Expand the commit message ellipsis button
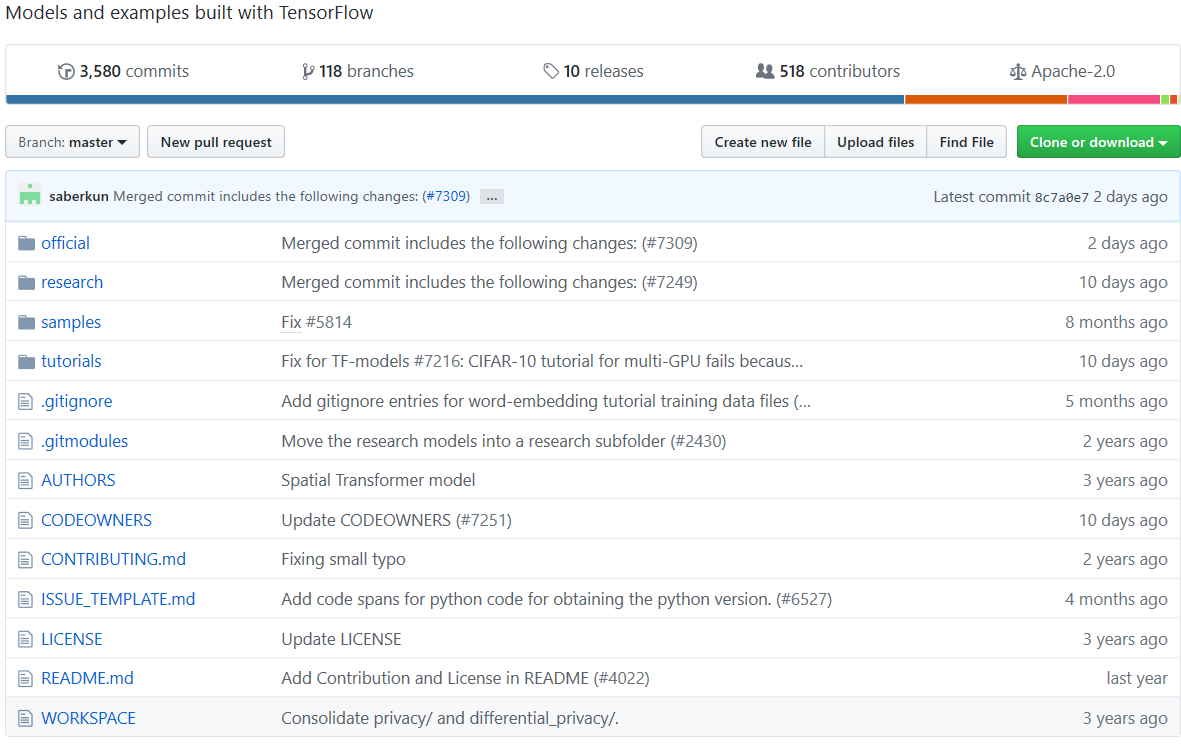The image size is (1181, 744). tap(492, 197)
